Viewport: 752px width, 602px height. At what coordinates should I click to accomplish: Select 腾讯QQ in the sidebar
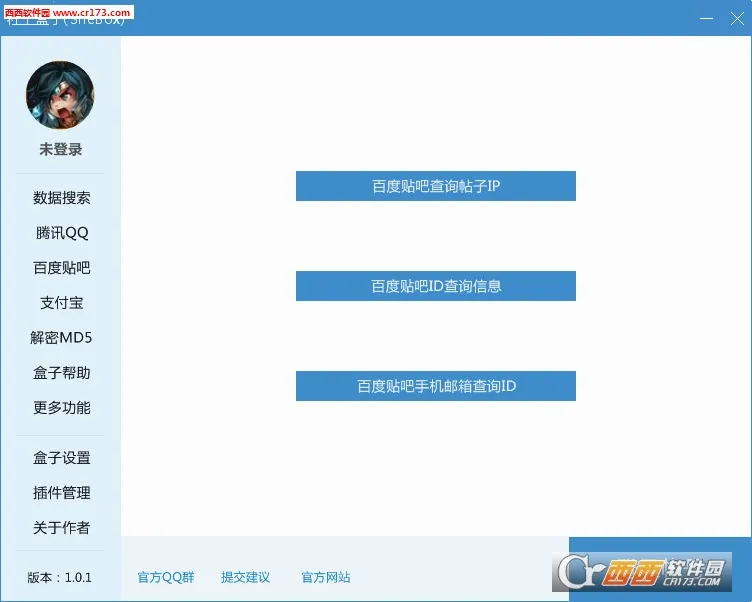(61, 233)
